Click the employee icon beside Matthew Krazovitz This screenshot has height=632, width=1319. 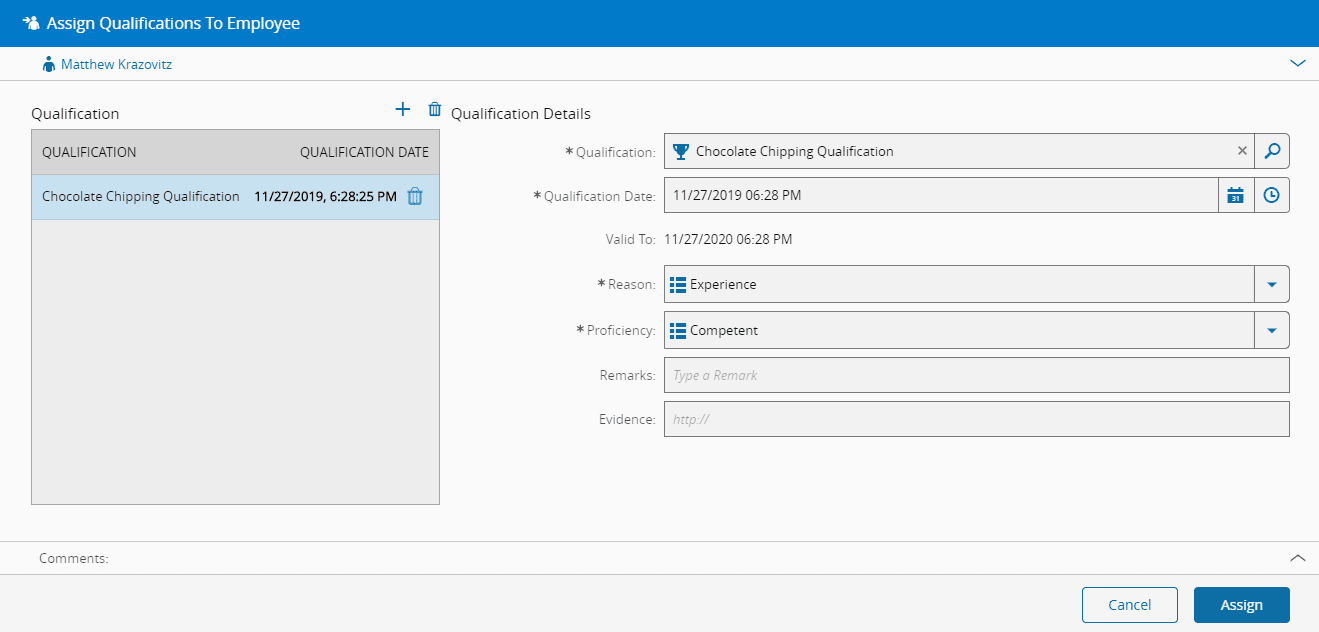click(x=48, y=64)
